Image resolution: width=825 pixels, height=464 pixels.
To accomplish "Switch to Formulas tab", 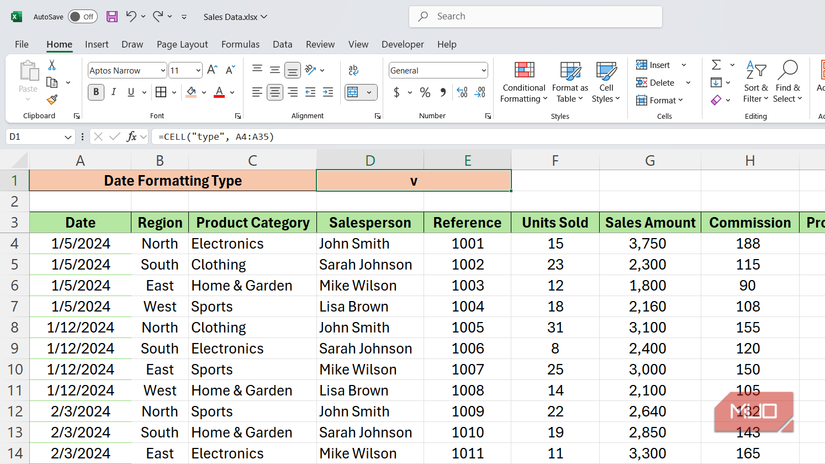I will [240, 44].
